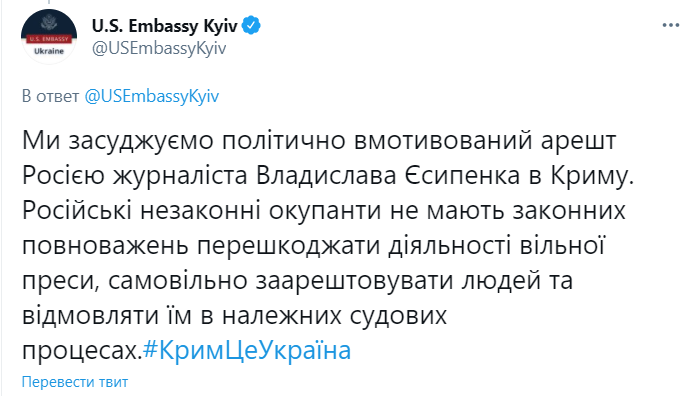
Task: Click the word 'процесах.' before the hashtag
Action: [x=82, y=351]
